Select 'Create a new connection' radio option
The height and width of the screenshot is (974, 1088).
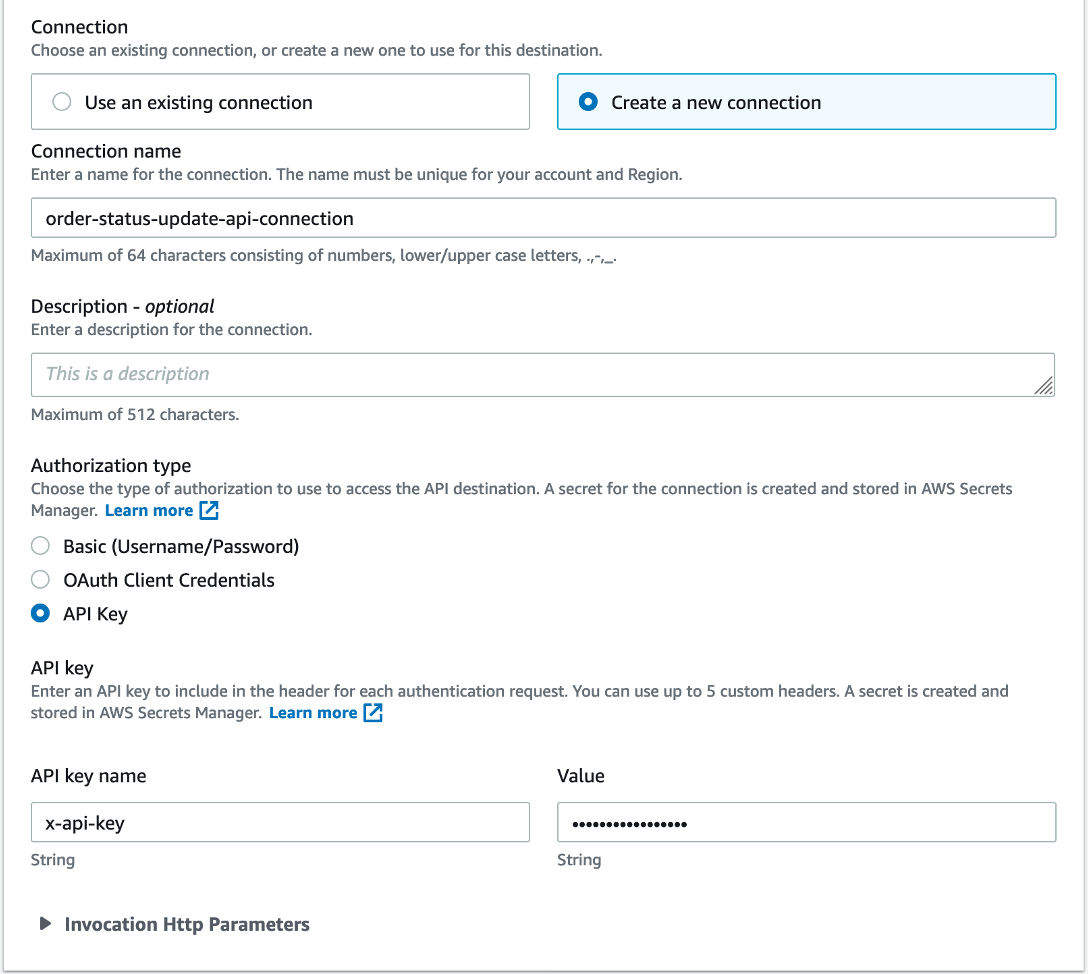[x=589, y=102]
